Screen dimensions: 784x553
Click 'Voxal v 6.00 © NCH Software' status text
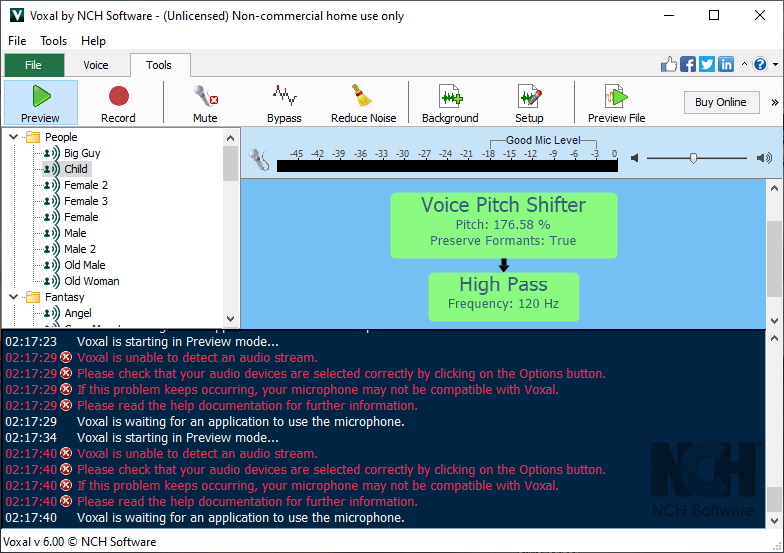click(x=80, y=542)
